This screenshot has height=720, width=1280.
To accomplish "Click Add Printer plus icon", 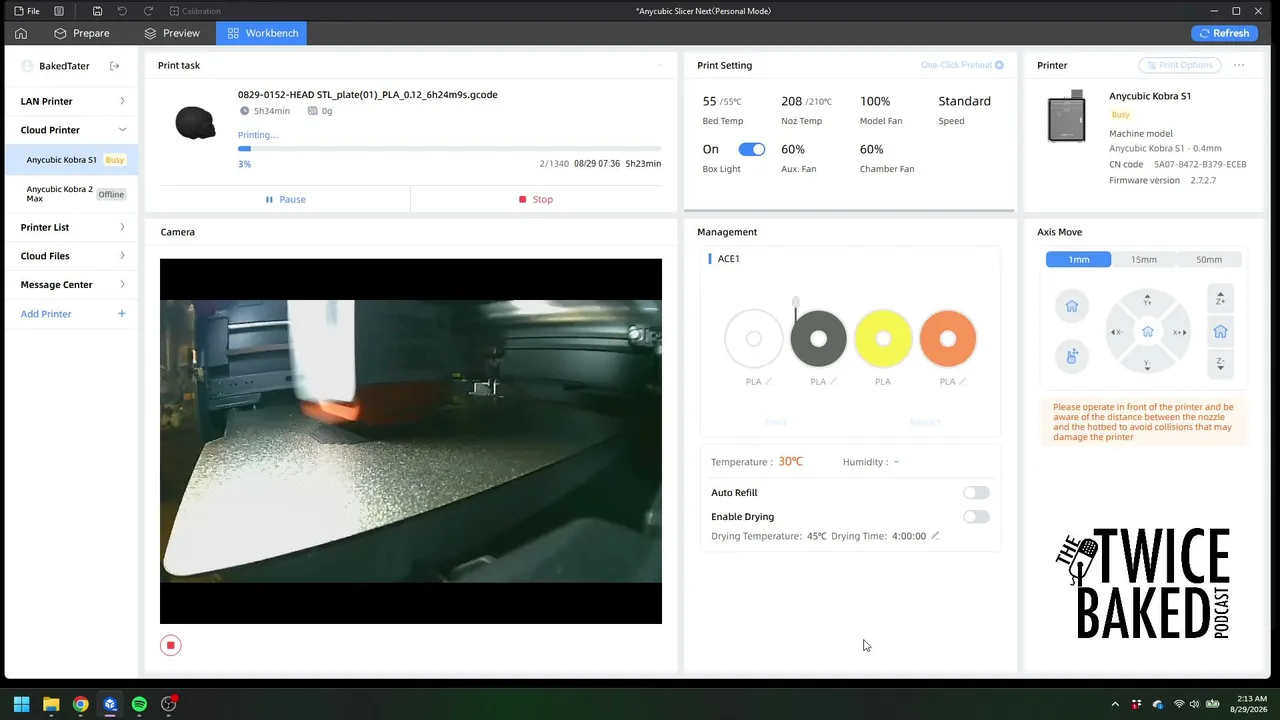I will [122, 314].
